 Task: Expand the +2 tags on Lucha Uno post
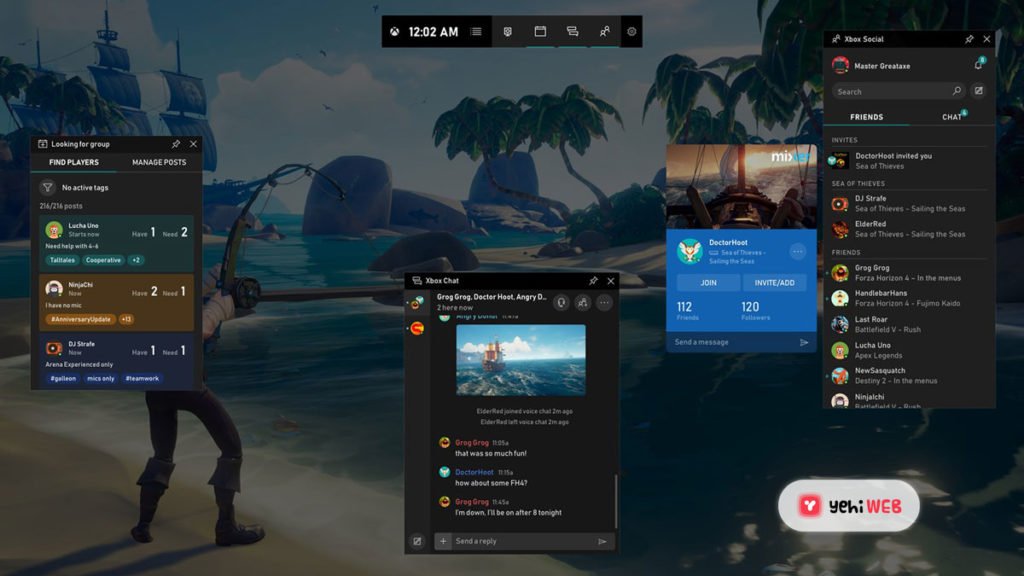coord(136,260)
